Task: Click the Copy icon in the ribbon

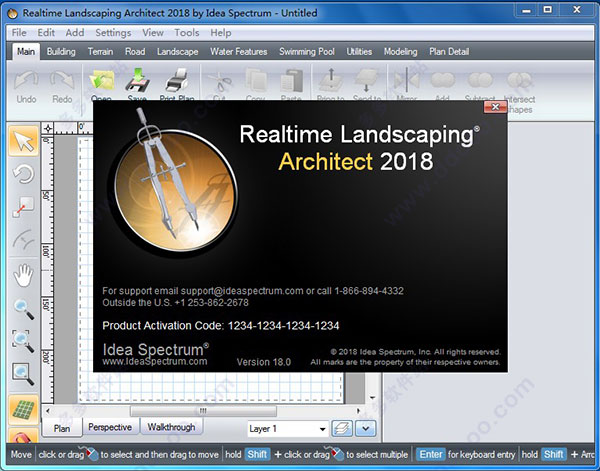Action: click(x=256, y=80)
